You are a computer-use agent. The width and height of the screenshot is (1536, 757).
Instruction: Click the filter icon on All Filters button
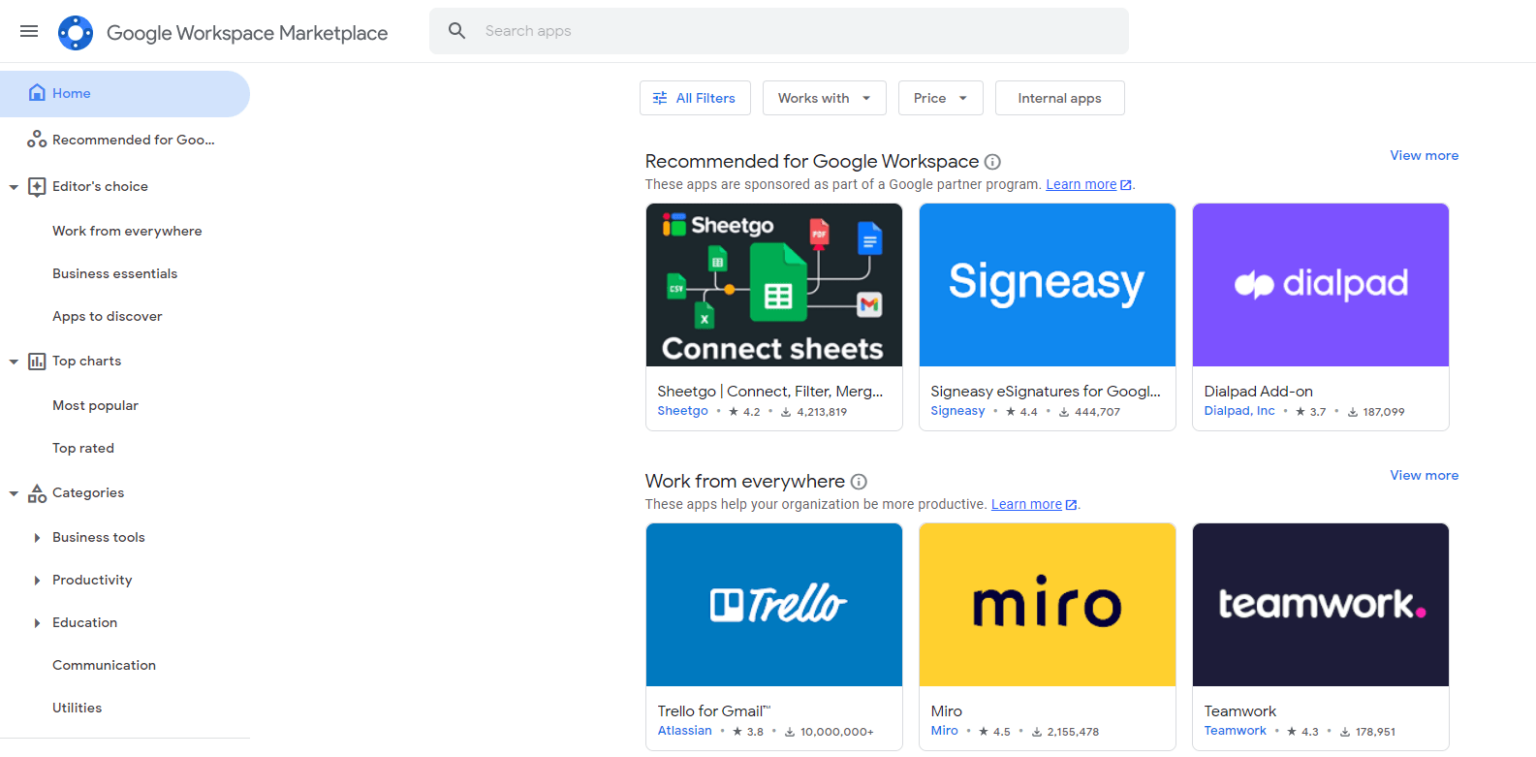click(660, 98)
